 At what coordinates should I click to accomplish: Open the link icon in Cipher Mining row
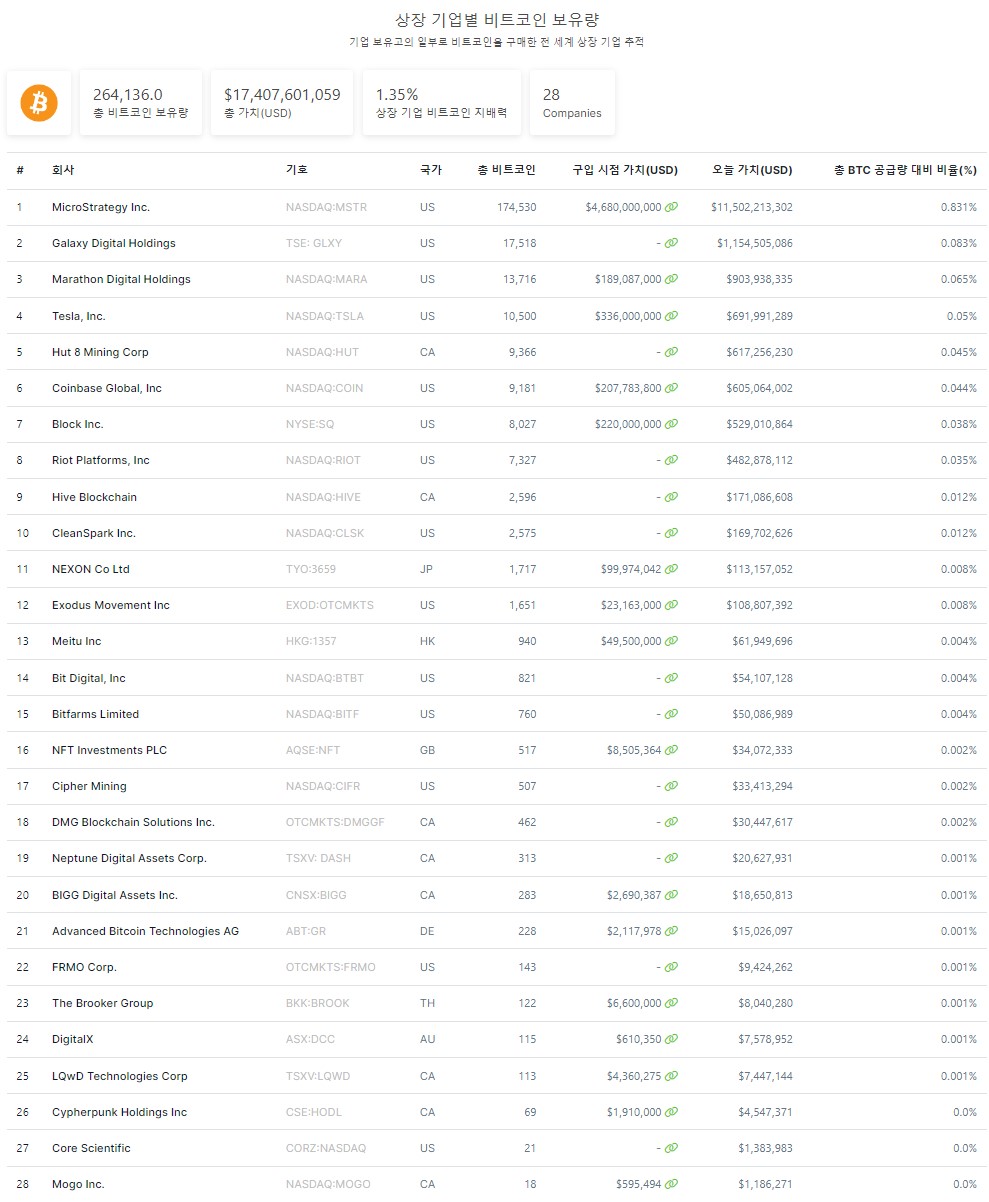coord(671,786)
